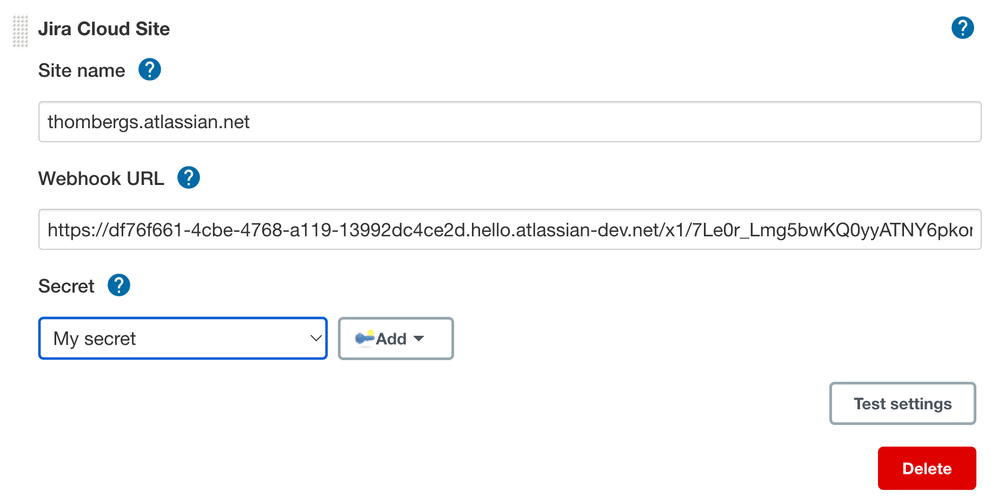
Task: Expand the Add button caret menu
Action: pyautogui.click(x=418, y=339)
